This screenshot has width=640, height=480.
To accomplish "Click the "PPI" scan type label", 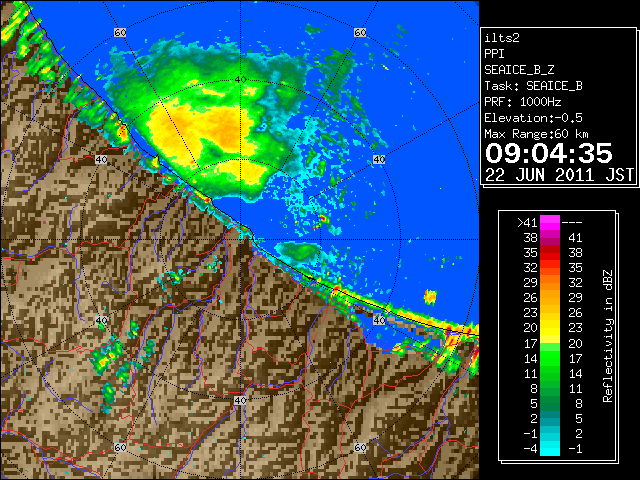I will pos(494,54).
